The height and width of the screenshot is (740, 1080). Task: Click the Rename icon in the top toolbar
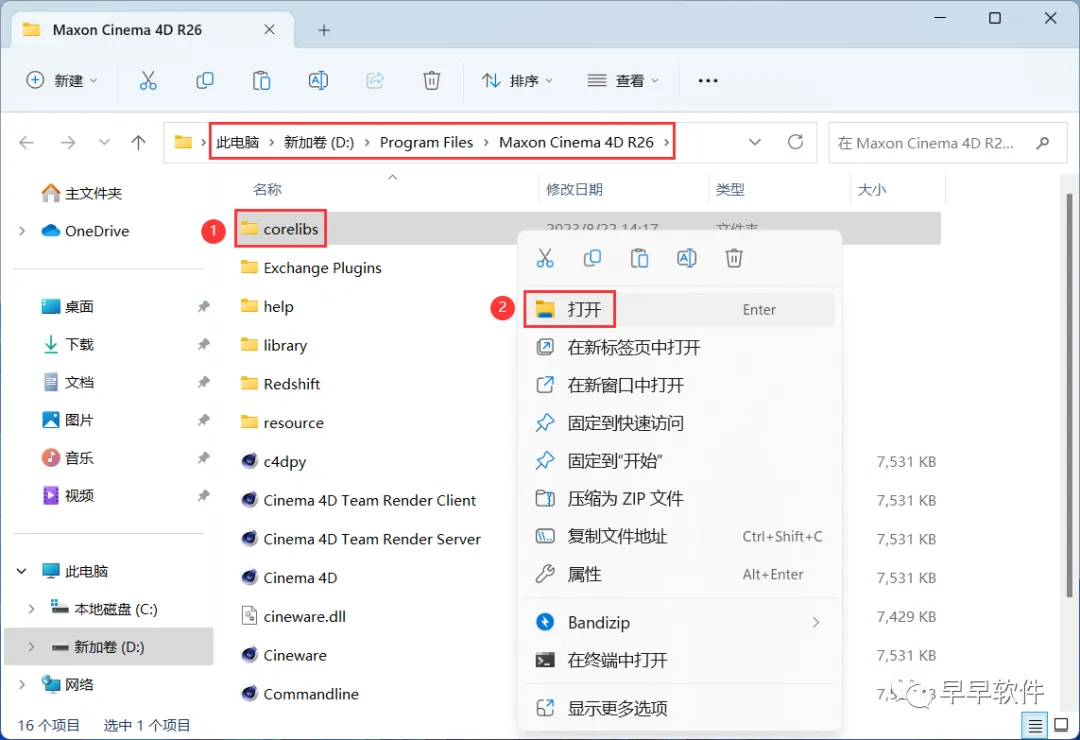[318, 81]
